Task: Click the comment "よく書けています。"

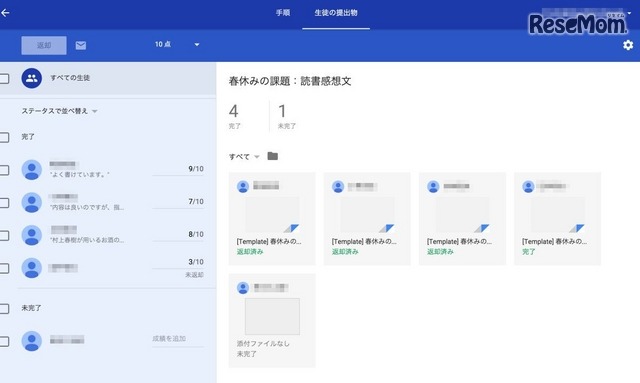Action: click(x=80, y=175)
